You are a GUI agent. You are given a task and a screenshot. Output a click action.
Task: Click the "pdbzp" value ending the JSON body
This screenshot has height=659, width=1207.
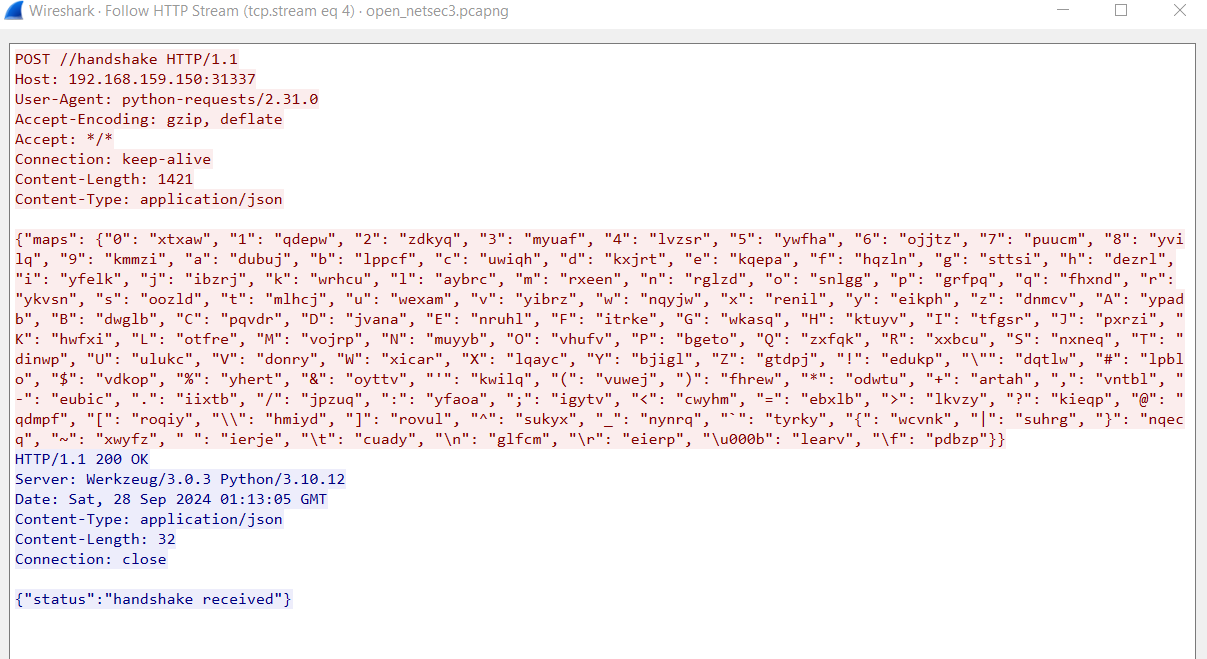click(x=957, y=439)
